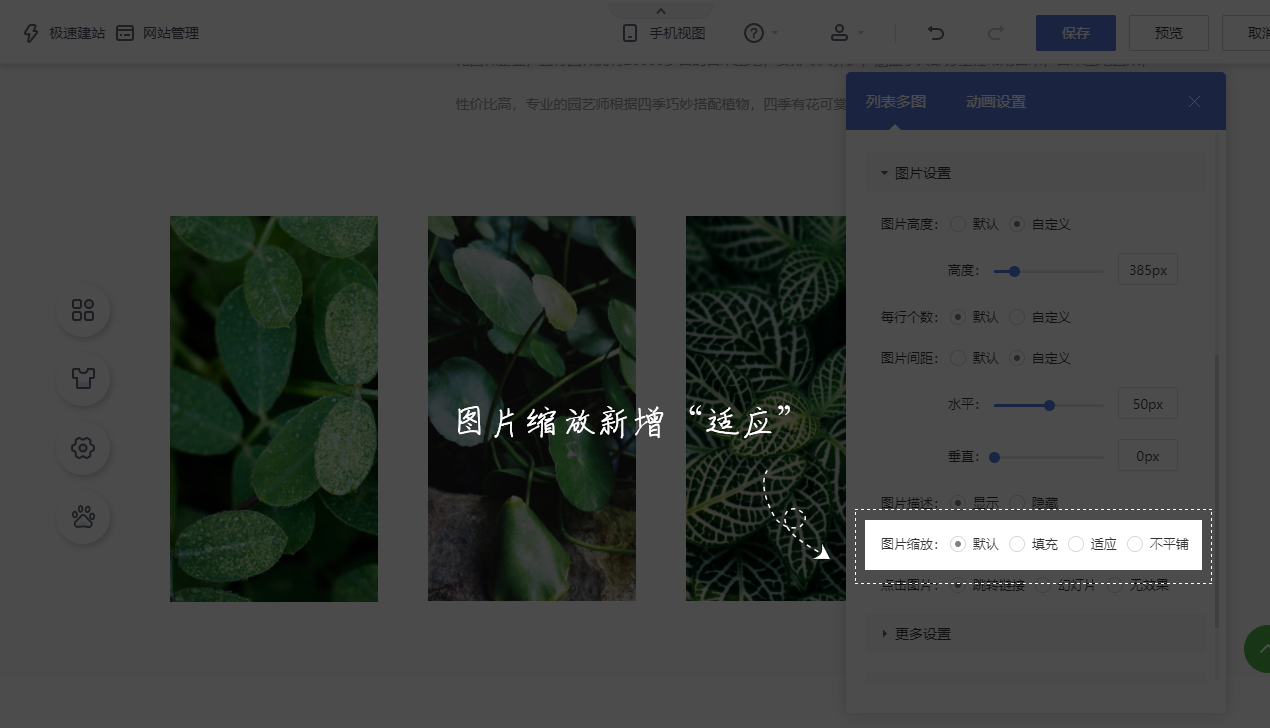Select 不平铺 for 图片缩放

point(1135,544)
